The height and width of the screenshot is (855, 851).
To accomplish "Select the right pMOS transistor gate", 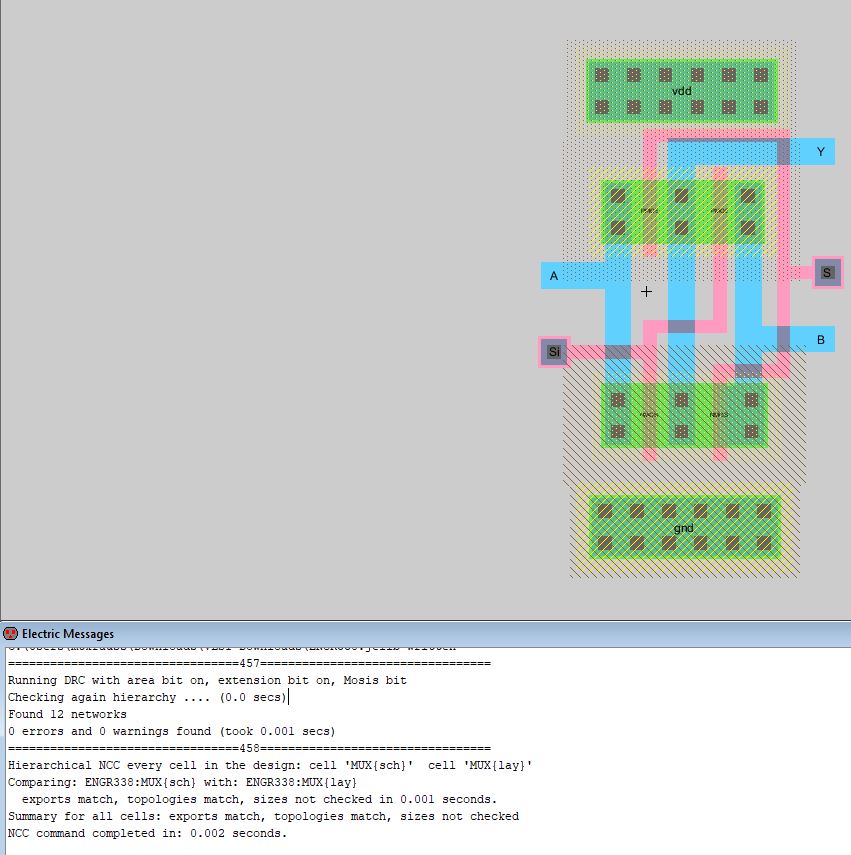I will 720,213.
